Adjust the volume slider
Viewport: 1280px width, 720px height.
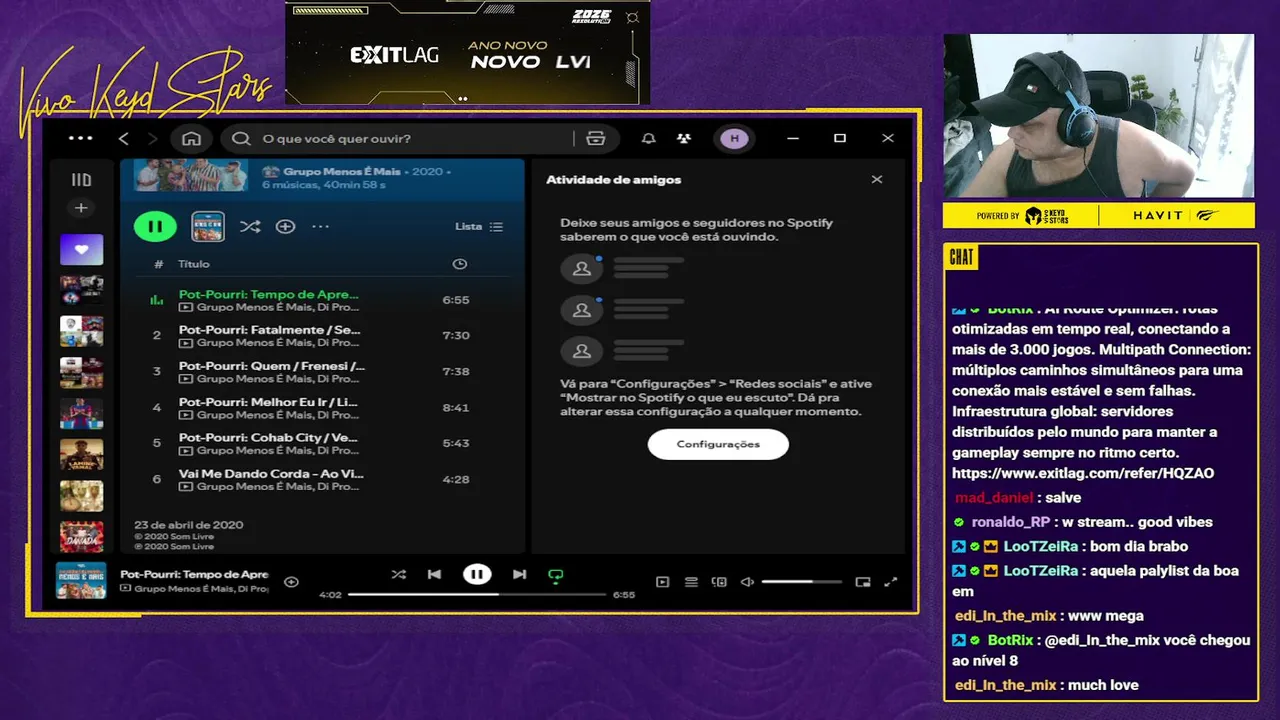801,582
